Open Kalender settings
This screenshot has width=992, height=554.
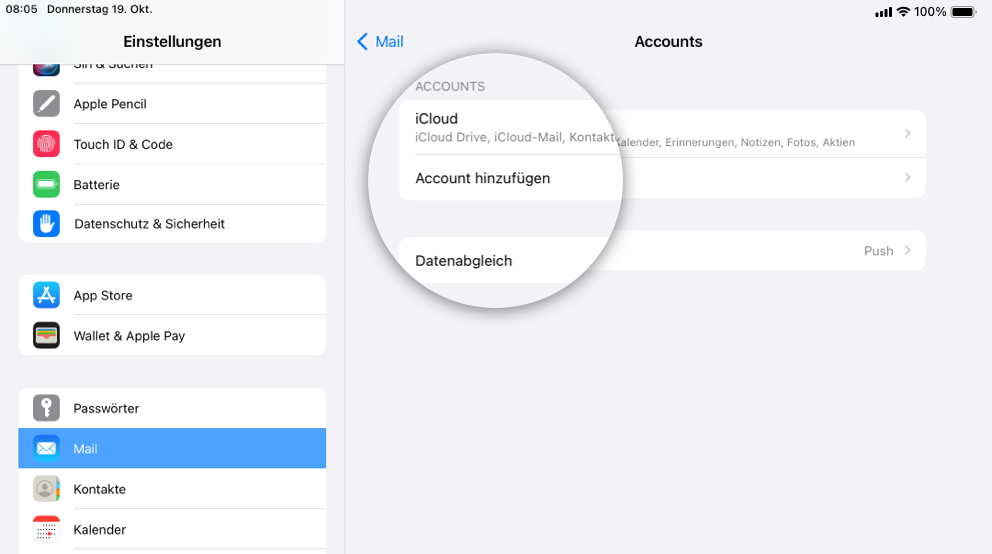172,530
